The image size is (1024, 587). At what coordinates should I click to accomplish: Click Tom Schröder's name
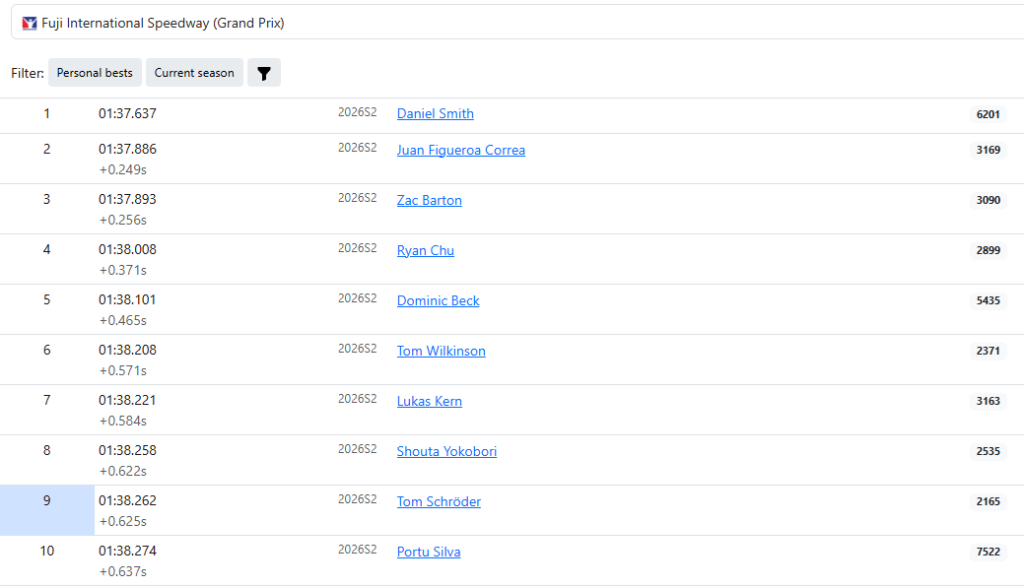click(x=439, y=501)
